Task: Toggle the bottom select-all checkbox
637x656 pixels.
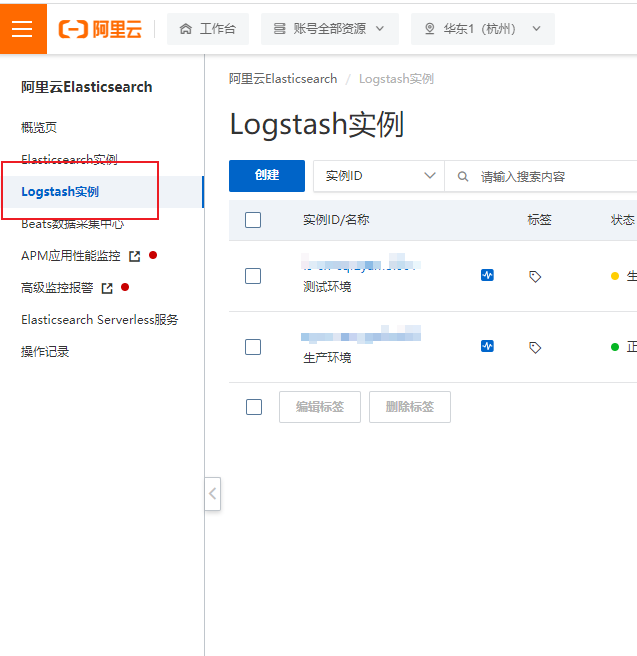Action: 254,407
